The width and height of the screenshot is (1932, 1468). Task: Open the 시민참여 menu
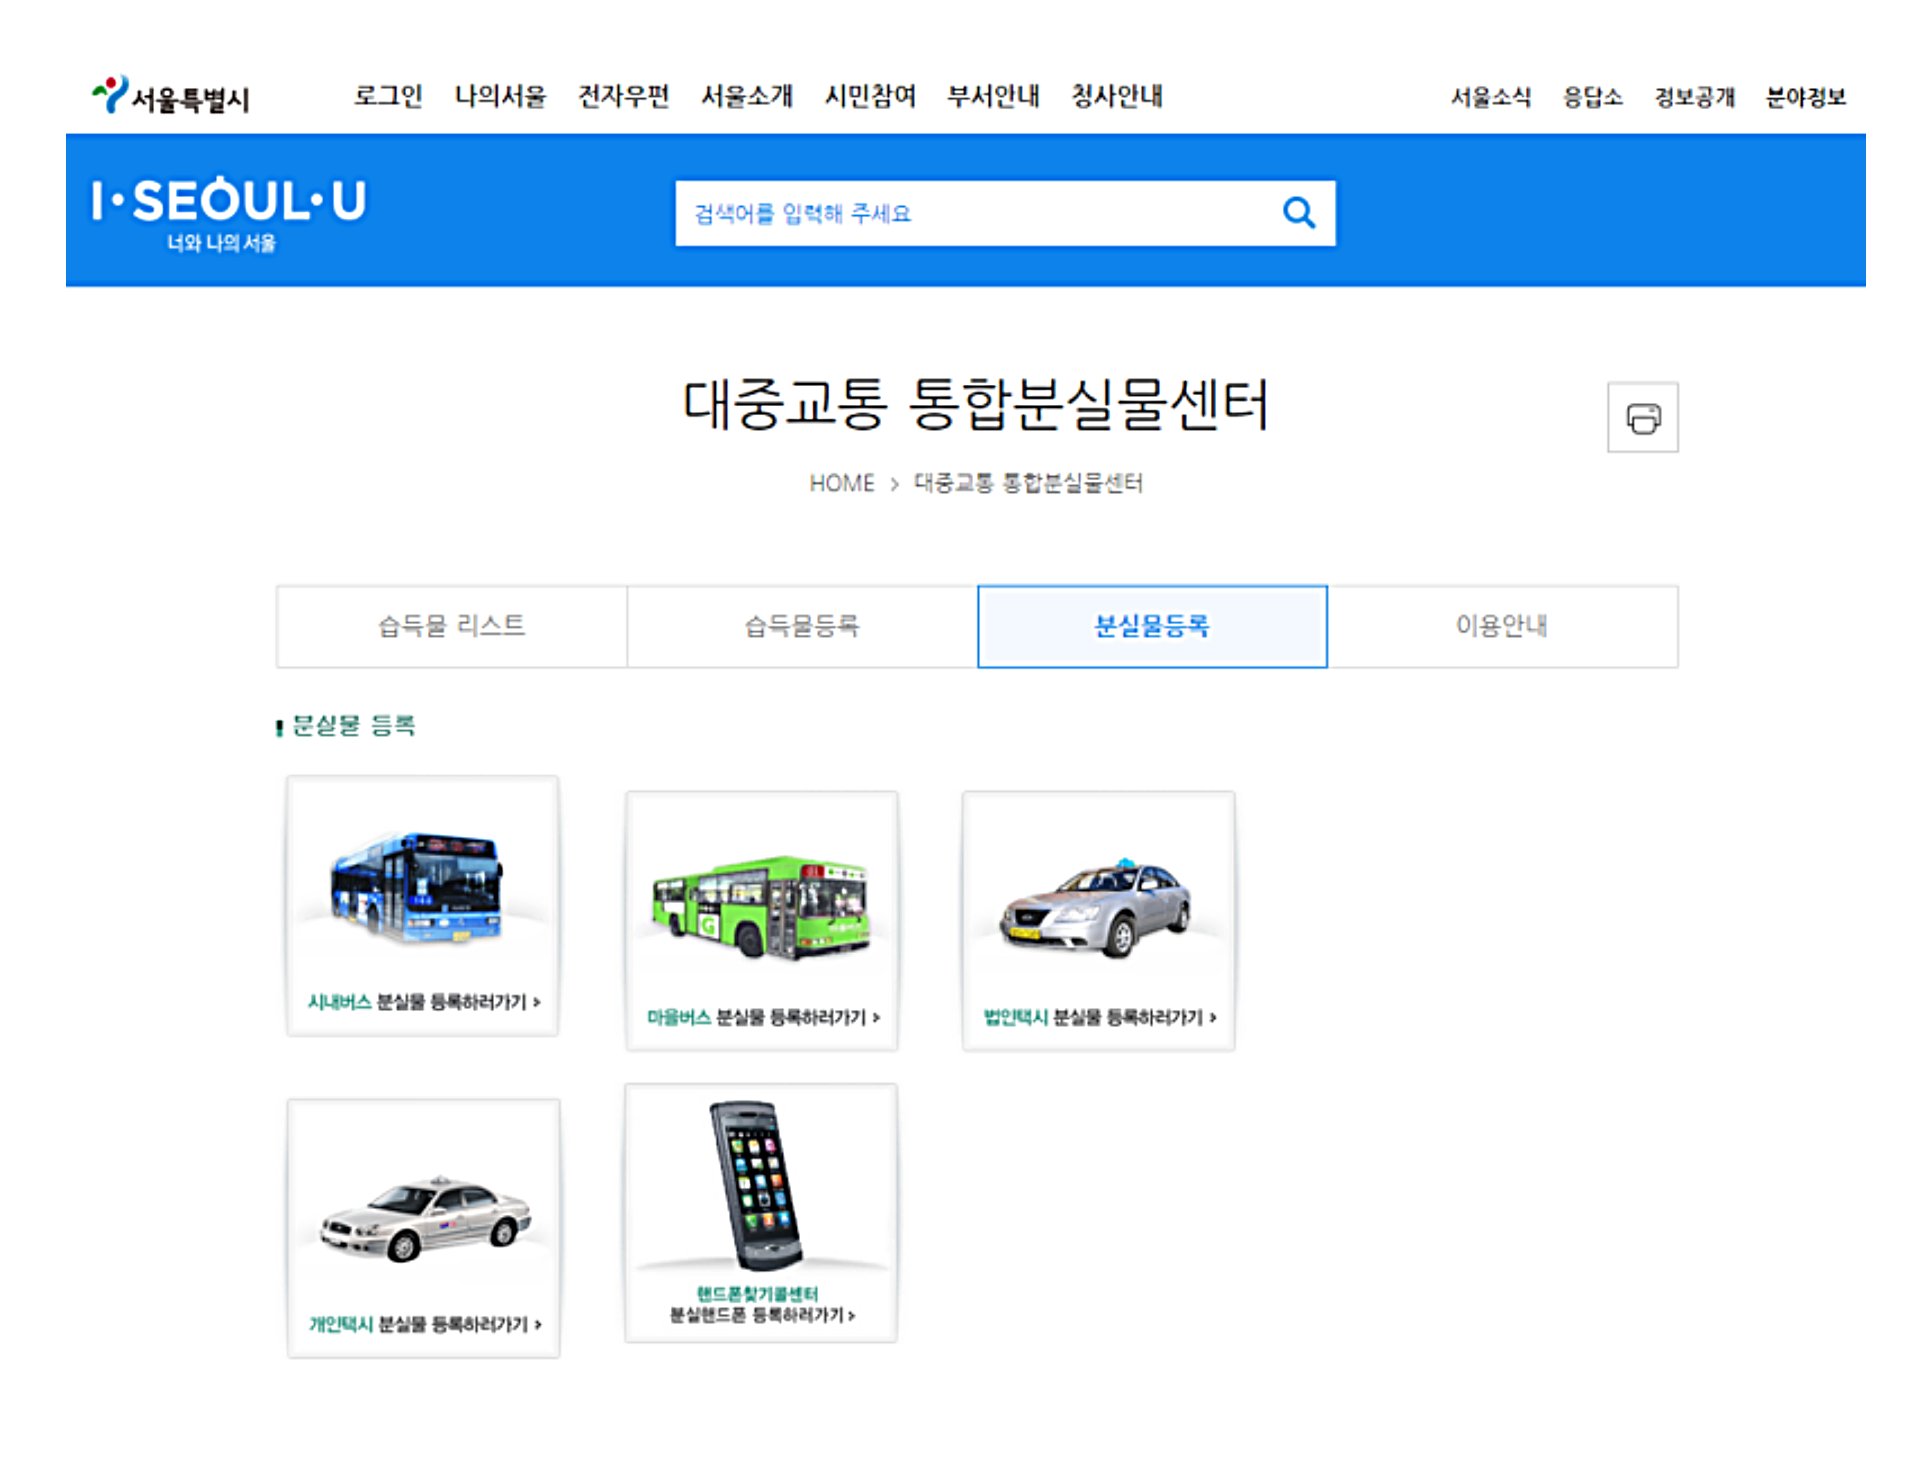pos(870,96)
